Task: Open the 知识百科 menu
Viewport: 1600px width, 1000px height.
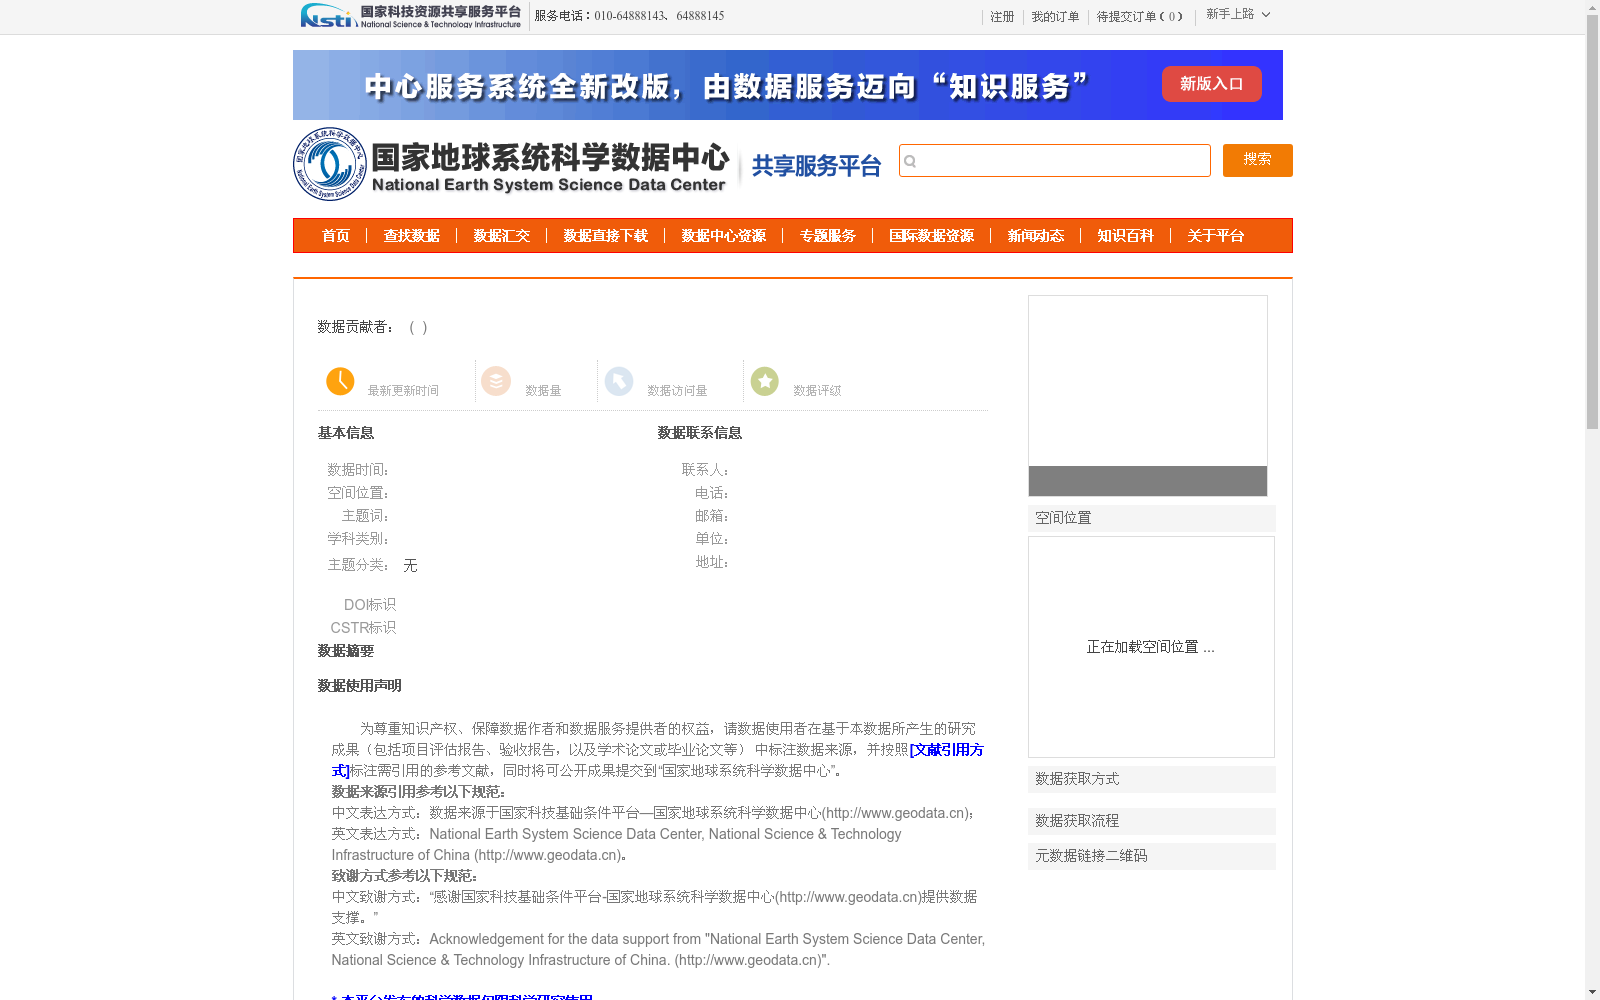Action: (1124, 236)
